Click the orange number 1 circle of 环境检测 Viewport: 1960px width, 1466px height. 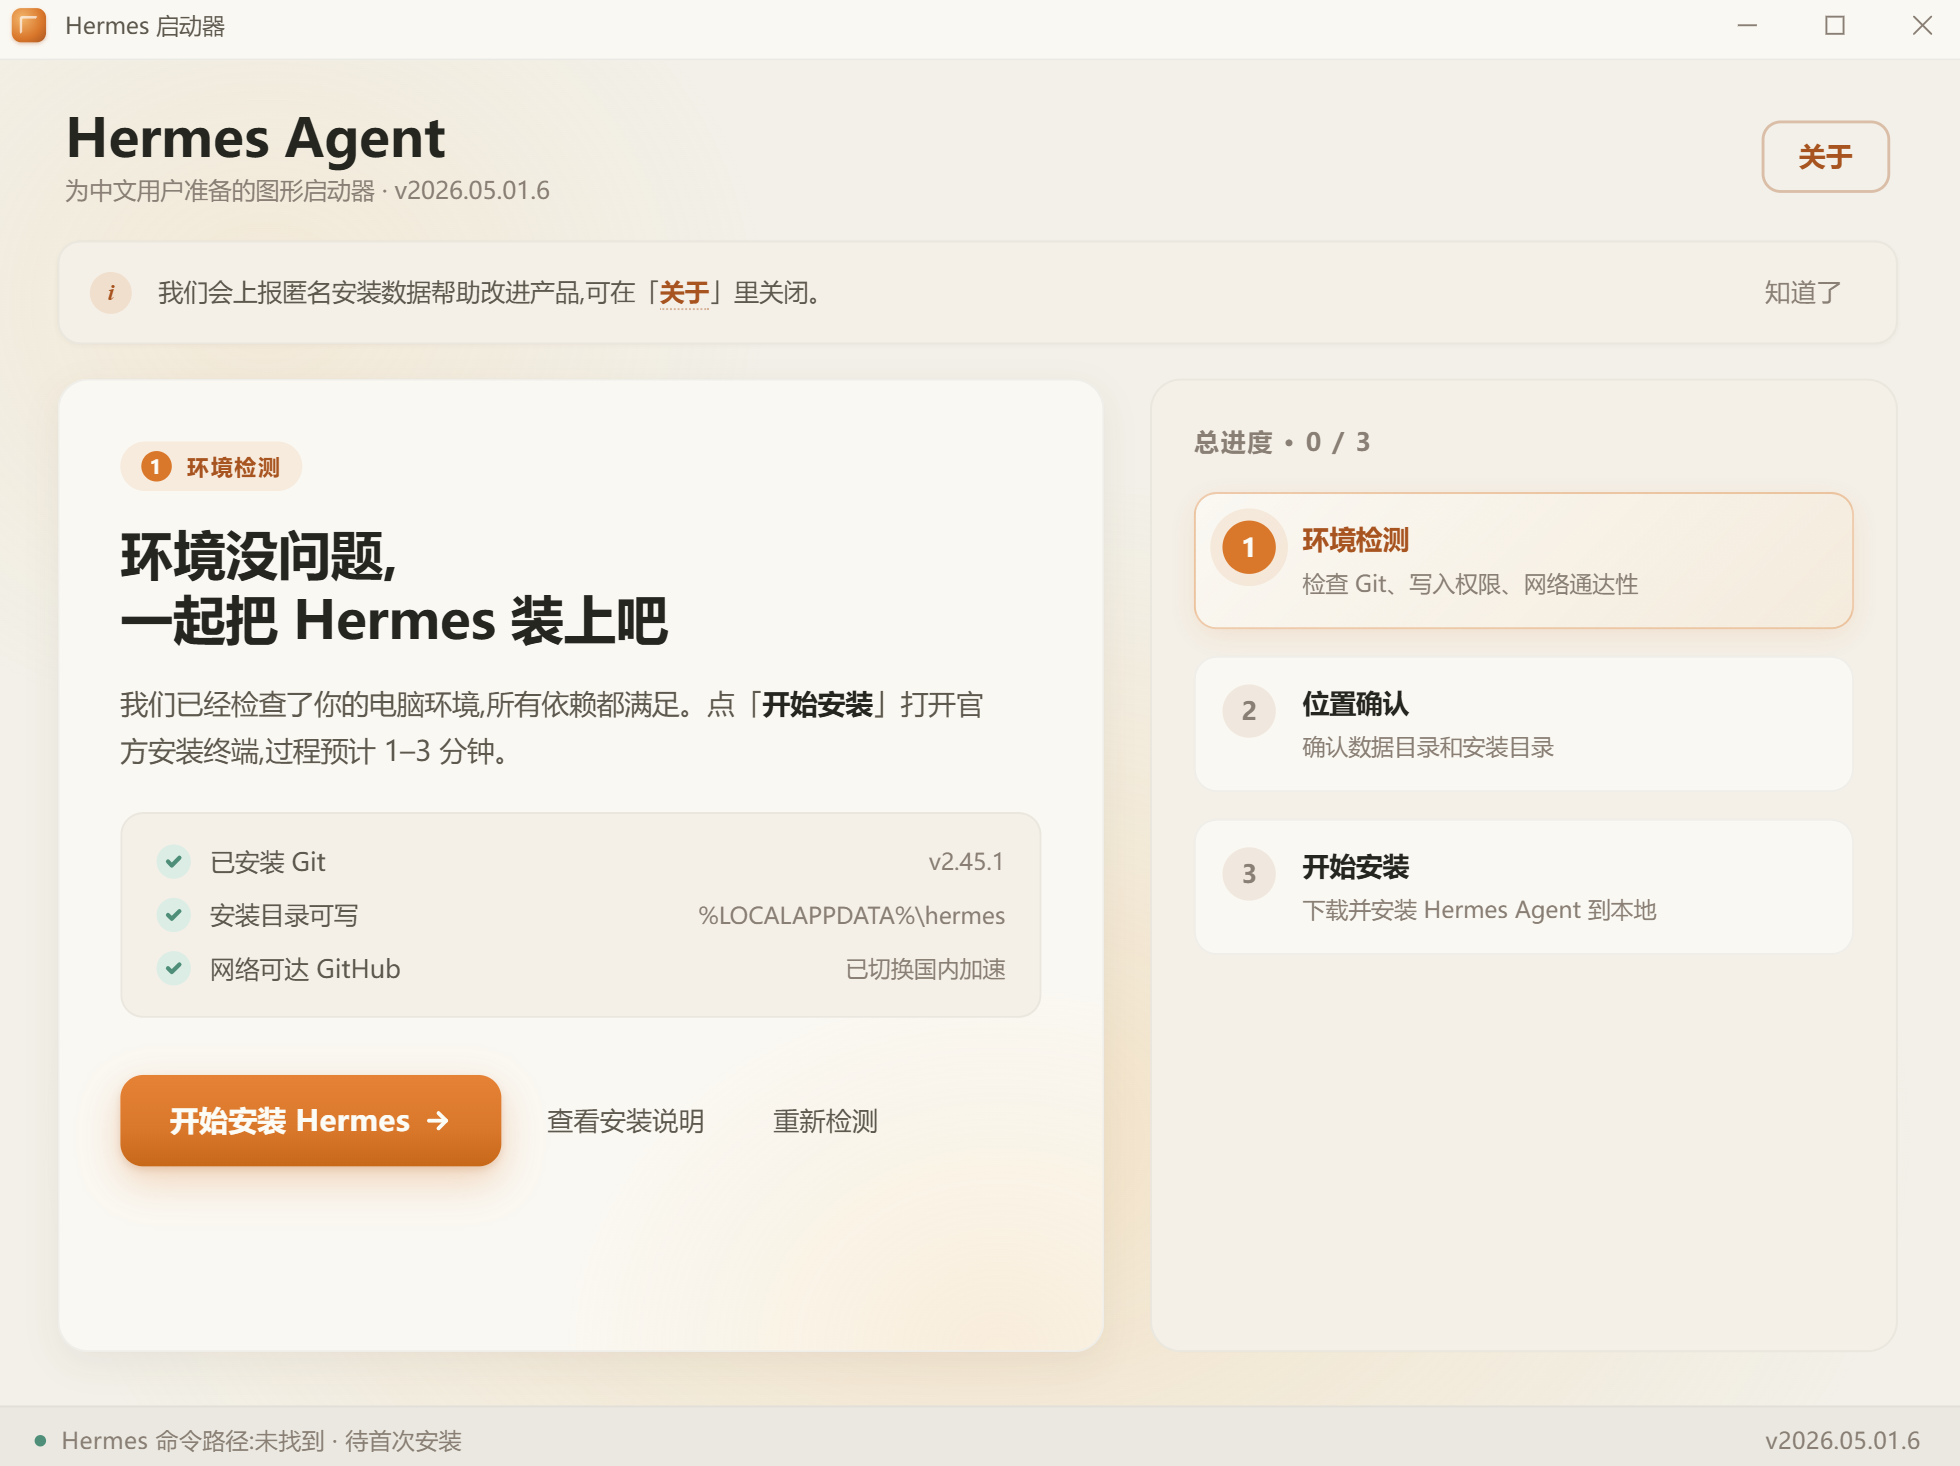(1249, 548)
